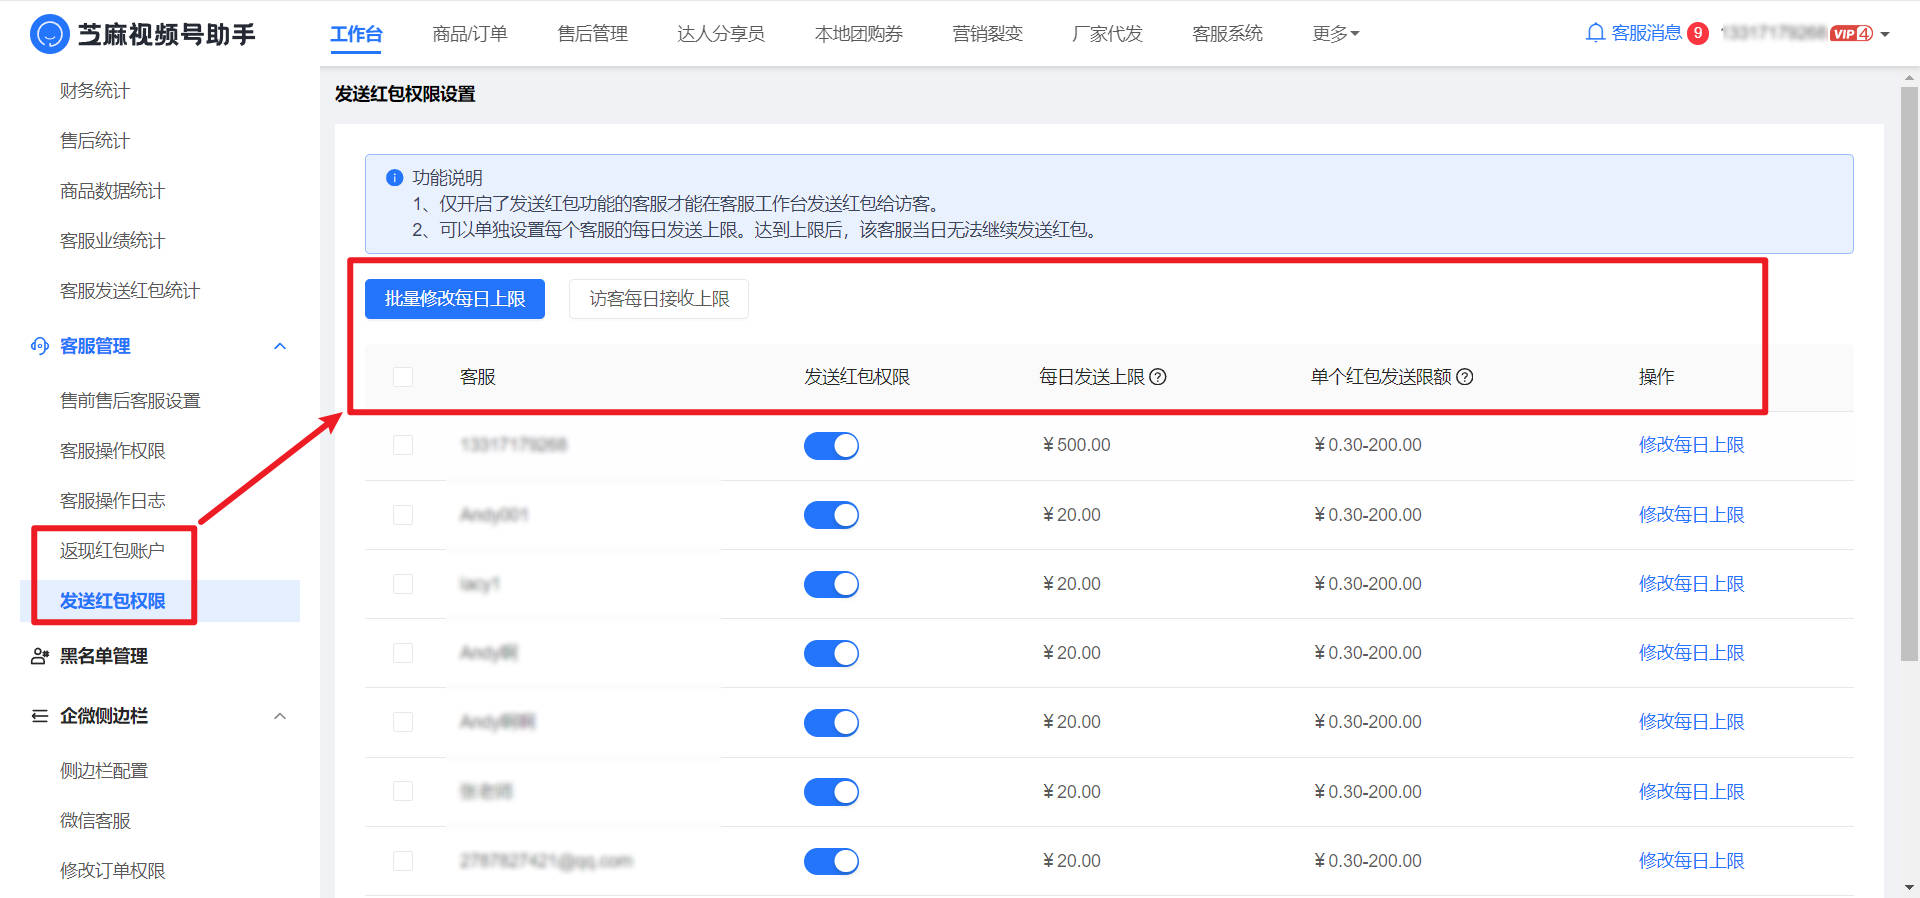Open the 厂家代发 menu
This screenshot has width=1920, height=898.
(x=1107, y=34)
